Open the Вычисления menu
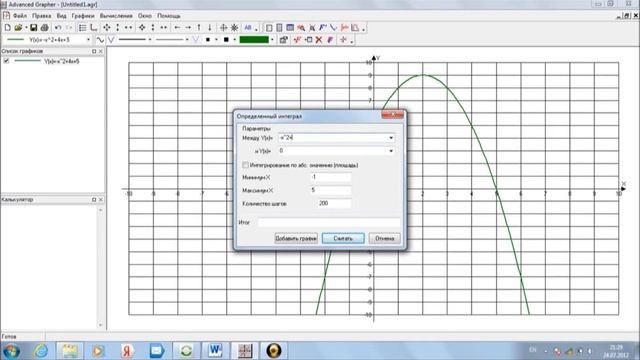The height and width of the screenshot is (360, 640). pyautogui.click(x=116, y=16)
